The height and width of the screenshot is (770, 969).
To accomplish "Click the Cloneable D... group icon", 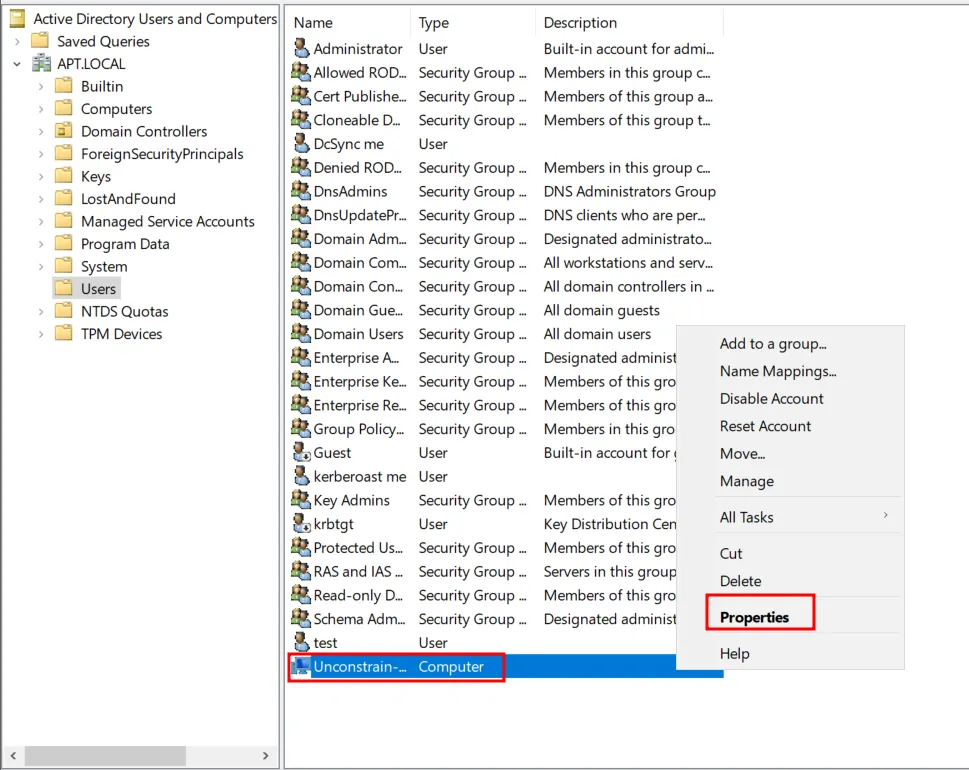I will pos(301,120).
